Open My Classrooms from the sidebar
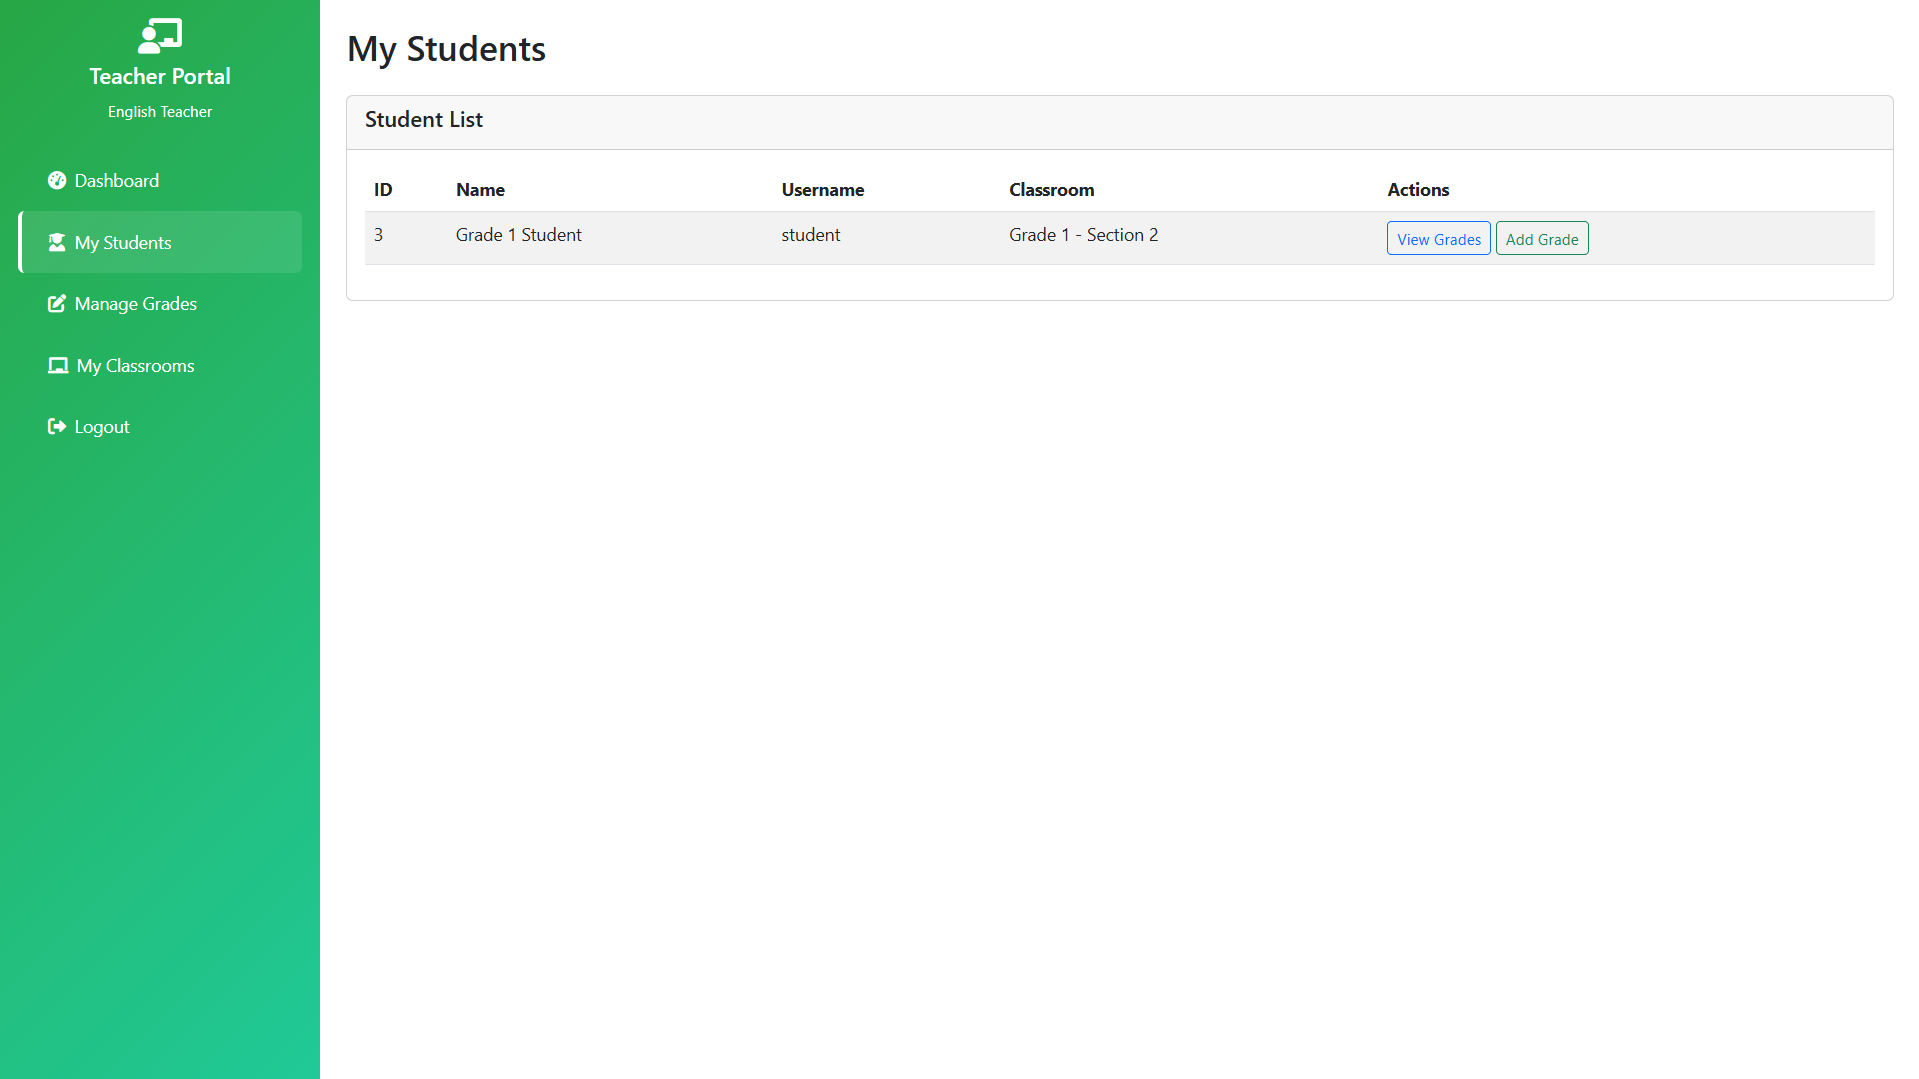The width and height of the screenshot is (1919, 1079). [x=135, y=365]
